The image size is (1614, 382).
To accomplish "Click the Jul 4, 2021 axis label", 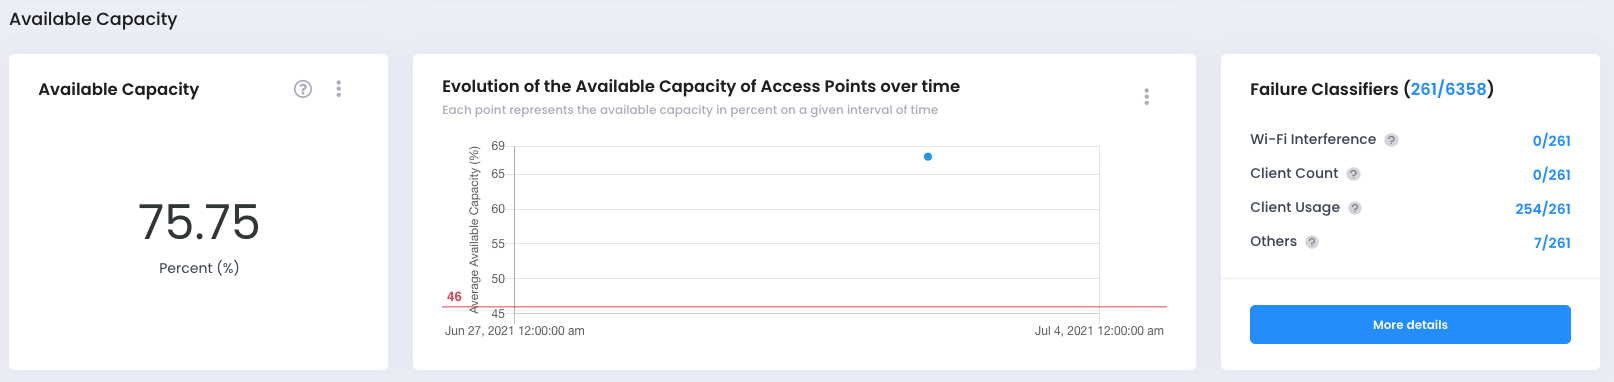I will point(1099,331).
